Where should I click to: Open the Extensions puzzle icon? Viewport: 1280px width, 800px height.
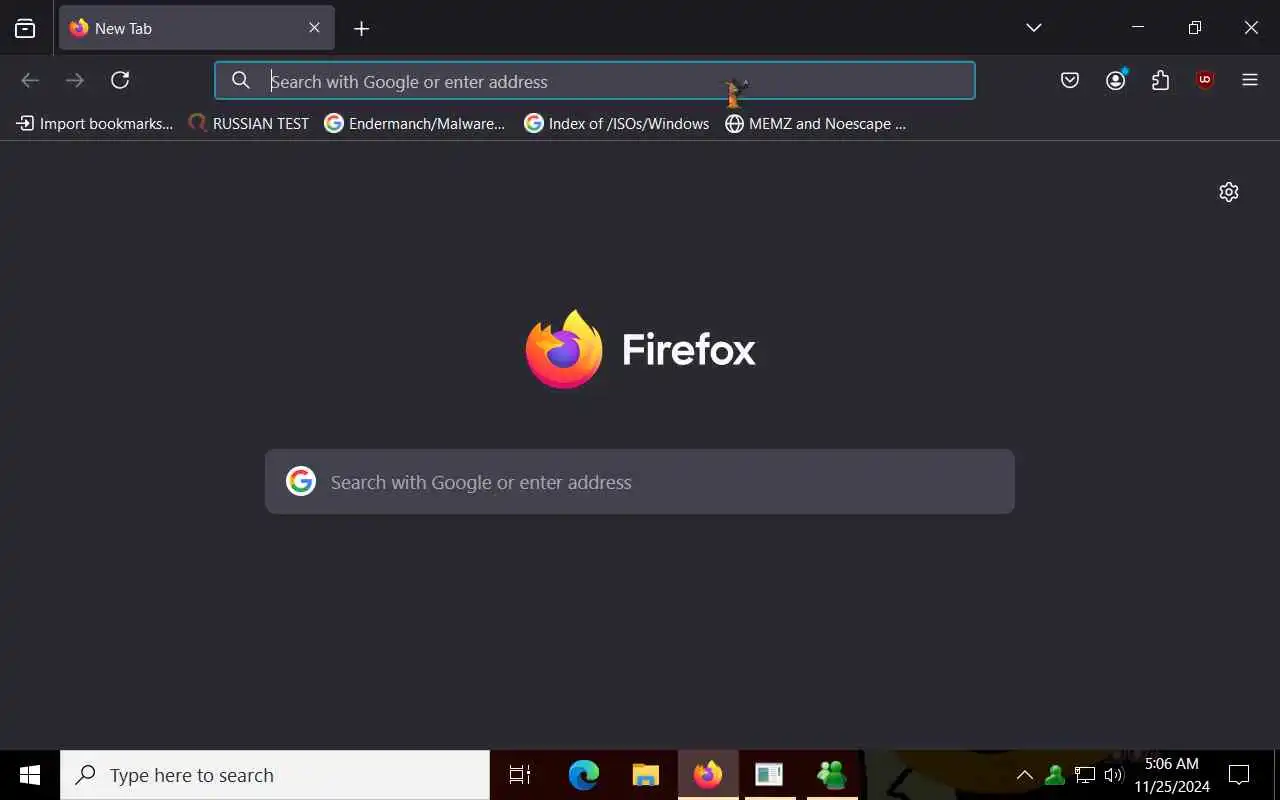click(1160, 80)
